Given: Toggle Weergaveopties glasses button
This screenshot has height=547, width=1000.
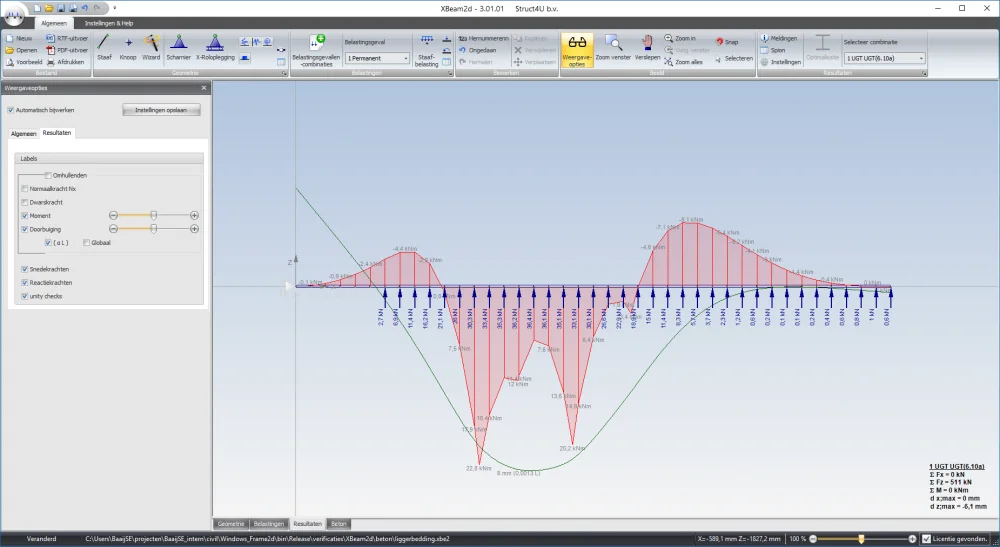Looking at the screenshot, I should click(577, 50).
